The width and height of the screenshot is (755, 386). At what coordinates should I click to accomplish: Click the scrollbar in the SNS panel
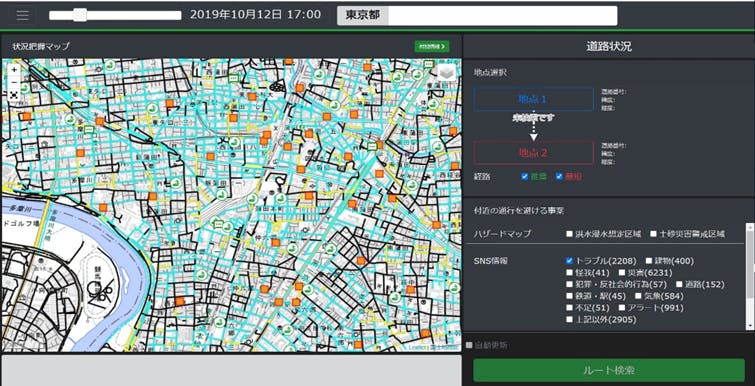click(x=750, y=276)
